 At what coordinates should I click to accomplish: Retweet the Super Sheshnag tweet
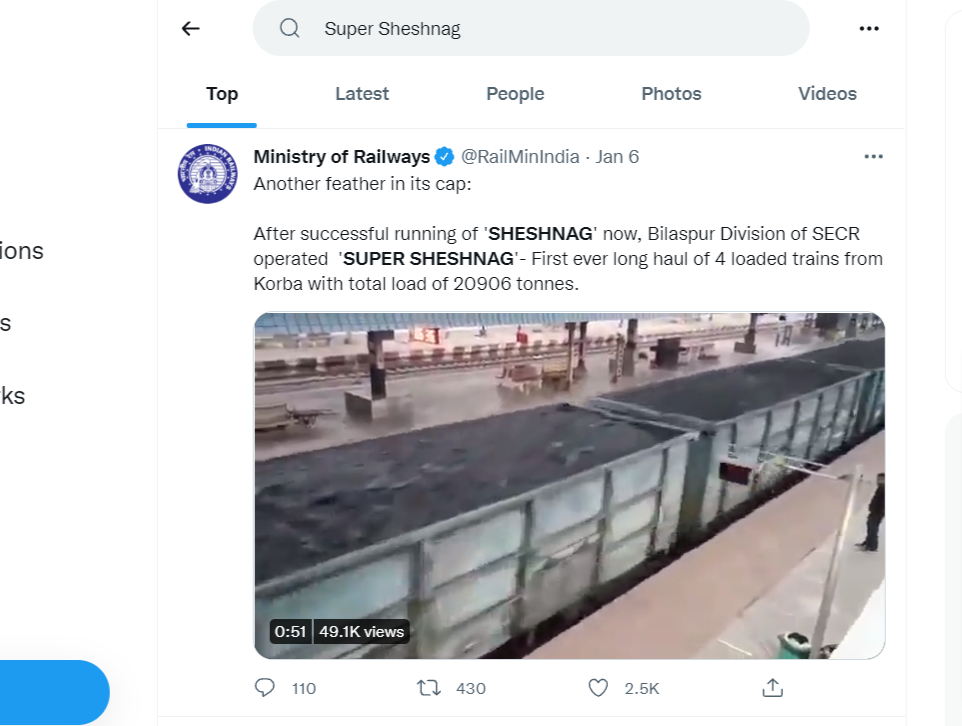pos(429,688)
